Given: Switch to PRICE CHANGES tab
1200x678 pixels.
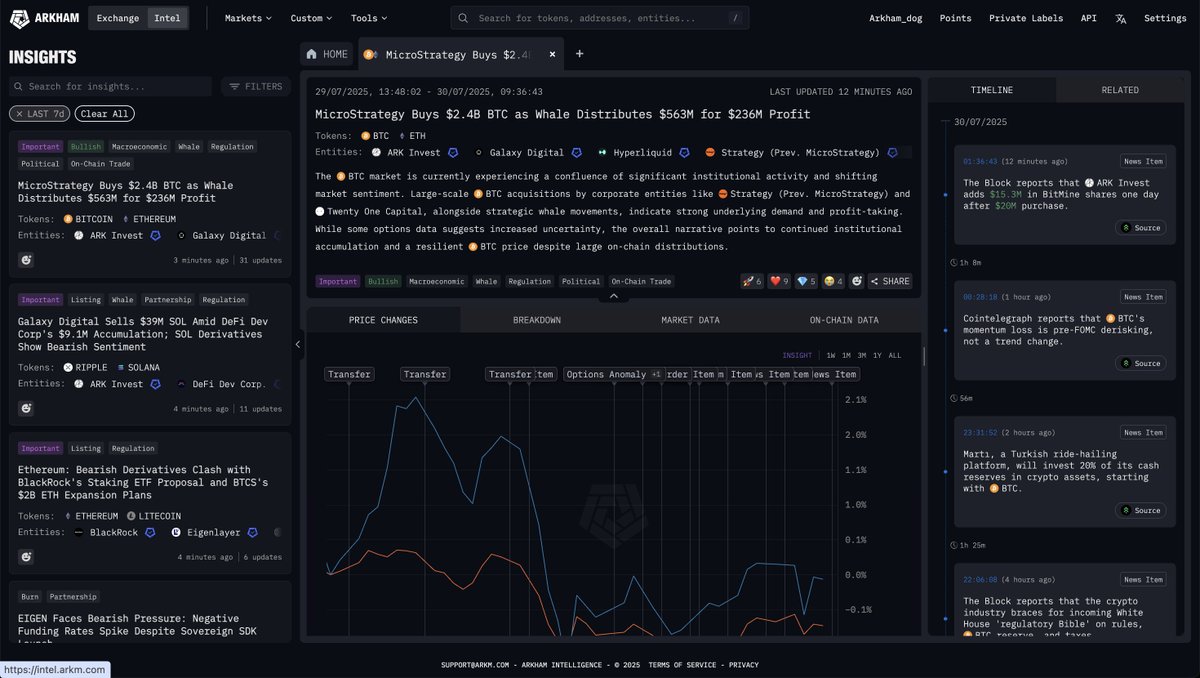Looking at the screenshot, I should (x=383, y=320).
